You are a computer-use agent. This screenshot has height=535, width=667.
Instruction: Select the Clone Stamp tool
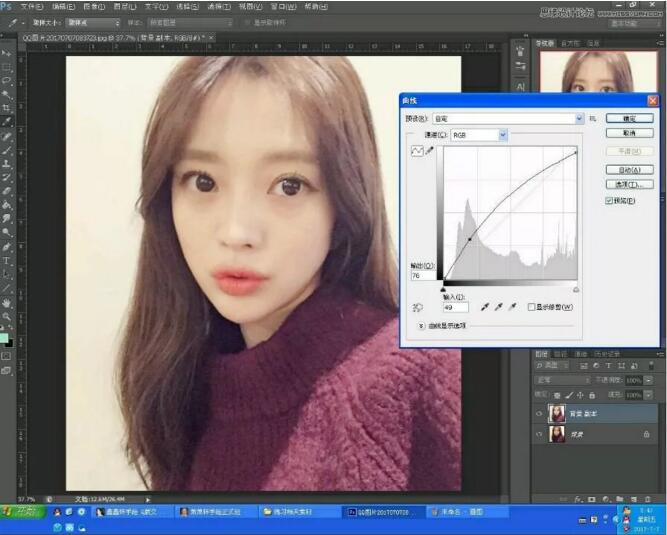tap(6, 163)
